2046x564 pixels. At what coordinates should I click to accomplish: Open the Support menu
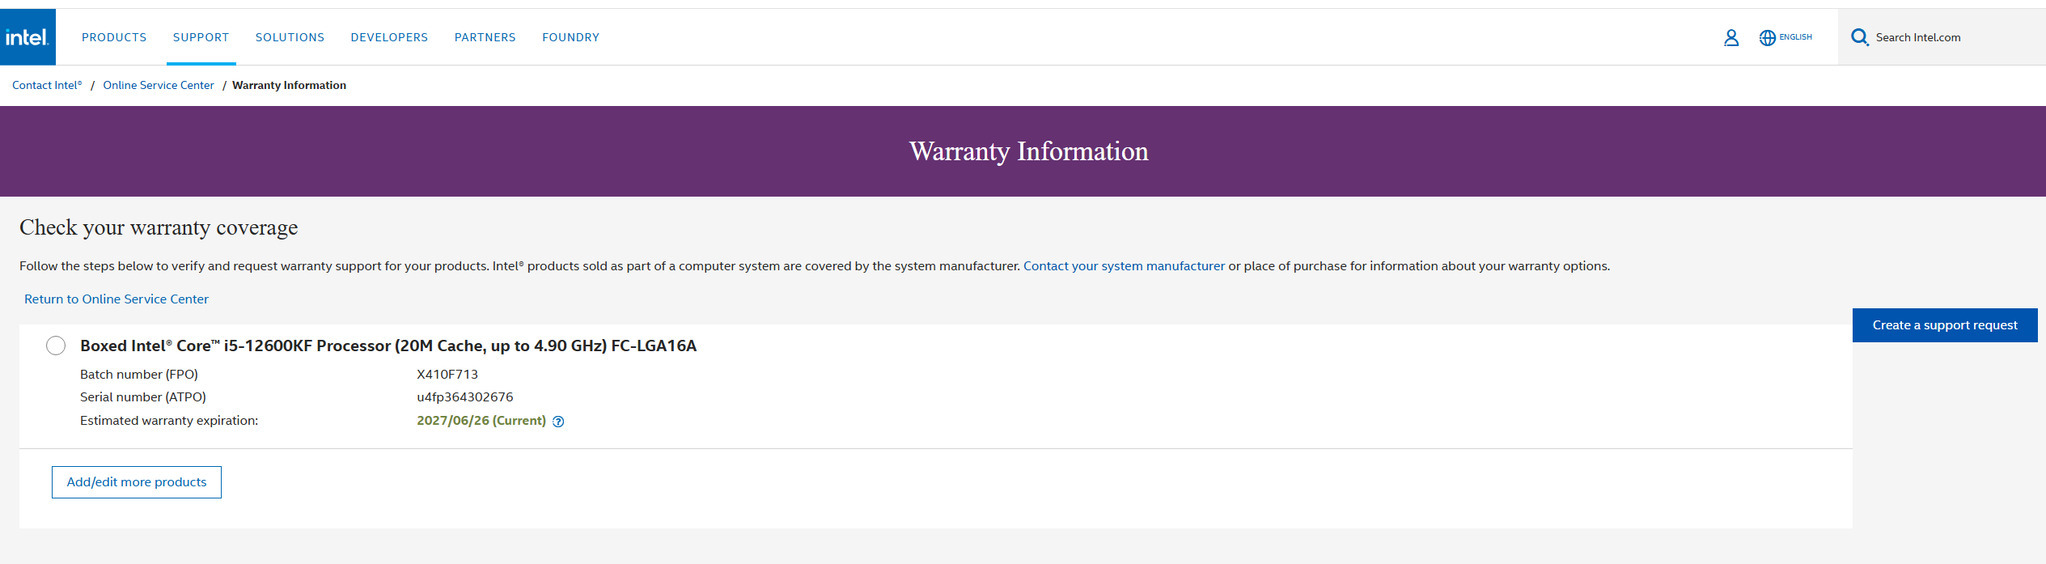click(201, 38)
